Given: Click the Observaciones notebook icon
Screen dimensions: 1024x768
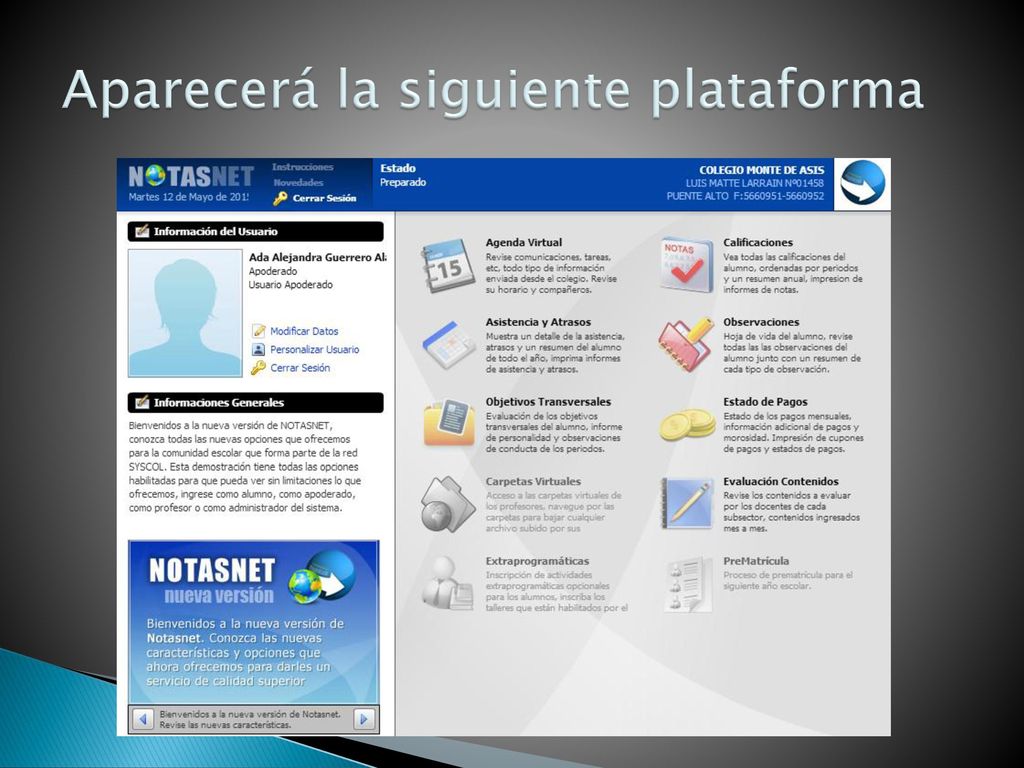Looking at the screenshot, I should [x=686, y=344].
